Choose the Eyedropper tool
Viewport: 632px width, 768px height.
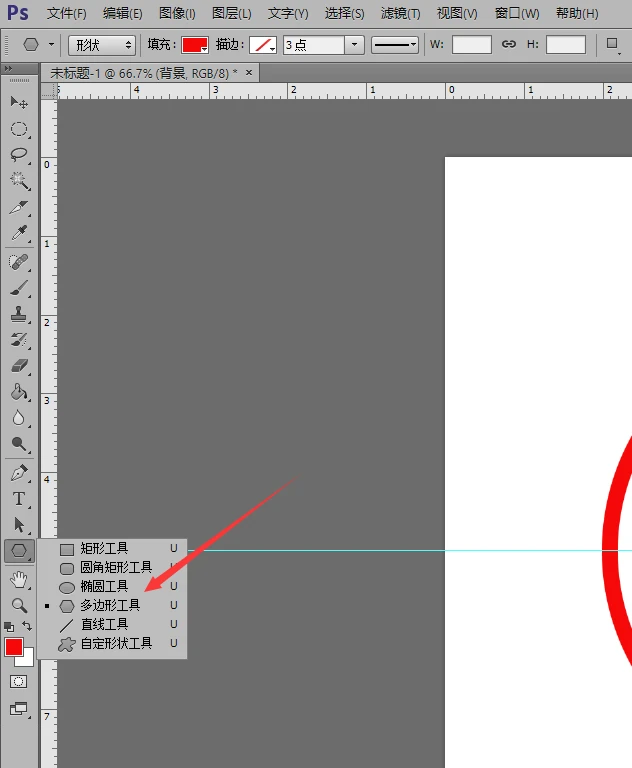pos(19,233)
